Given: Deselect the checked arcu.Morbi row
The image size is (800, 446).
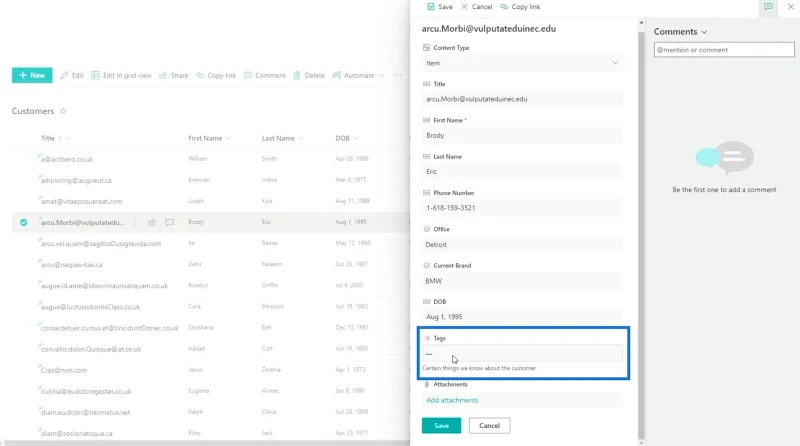Looking at the screenshot, I should [23, 222].
